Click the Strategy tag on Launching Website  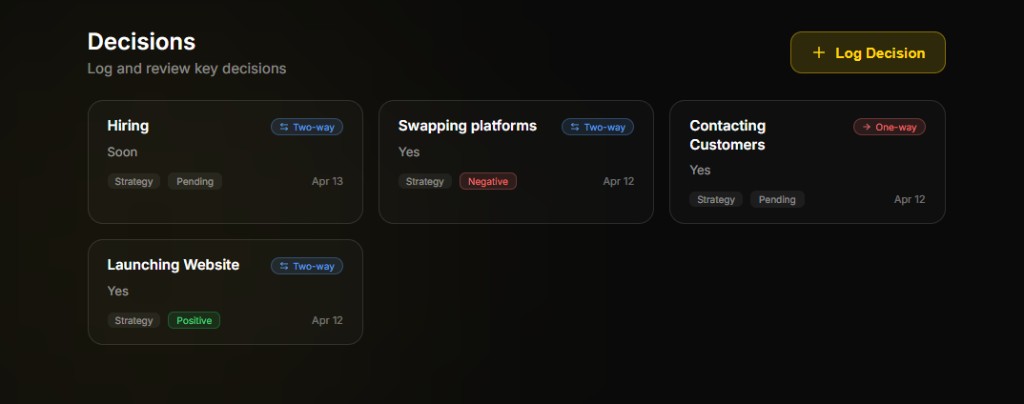coord(134,321)
